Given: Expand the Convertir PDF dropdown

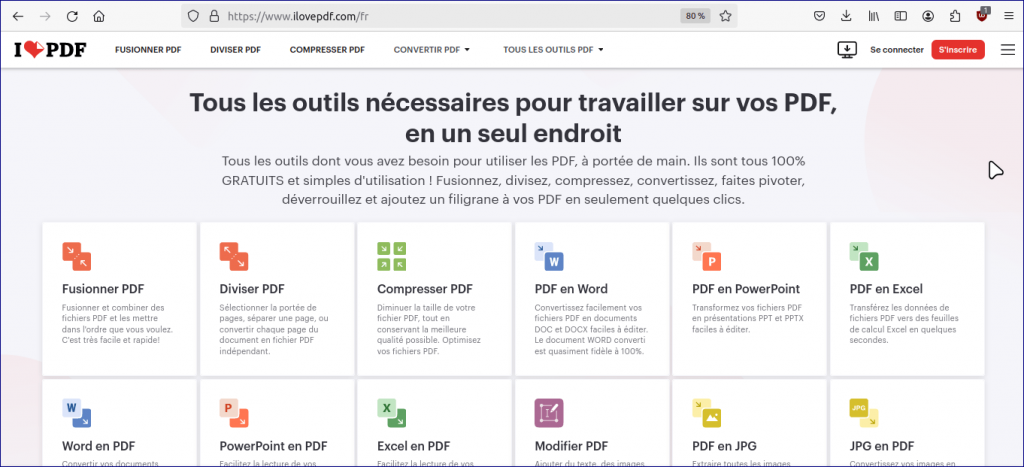Looking at the screenshot, I should point(431,49).
